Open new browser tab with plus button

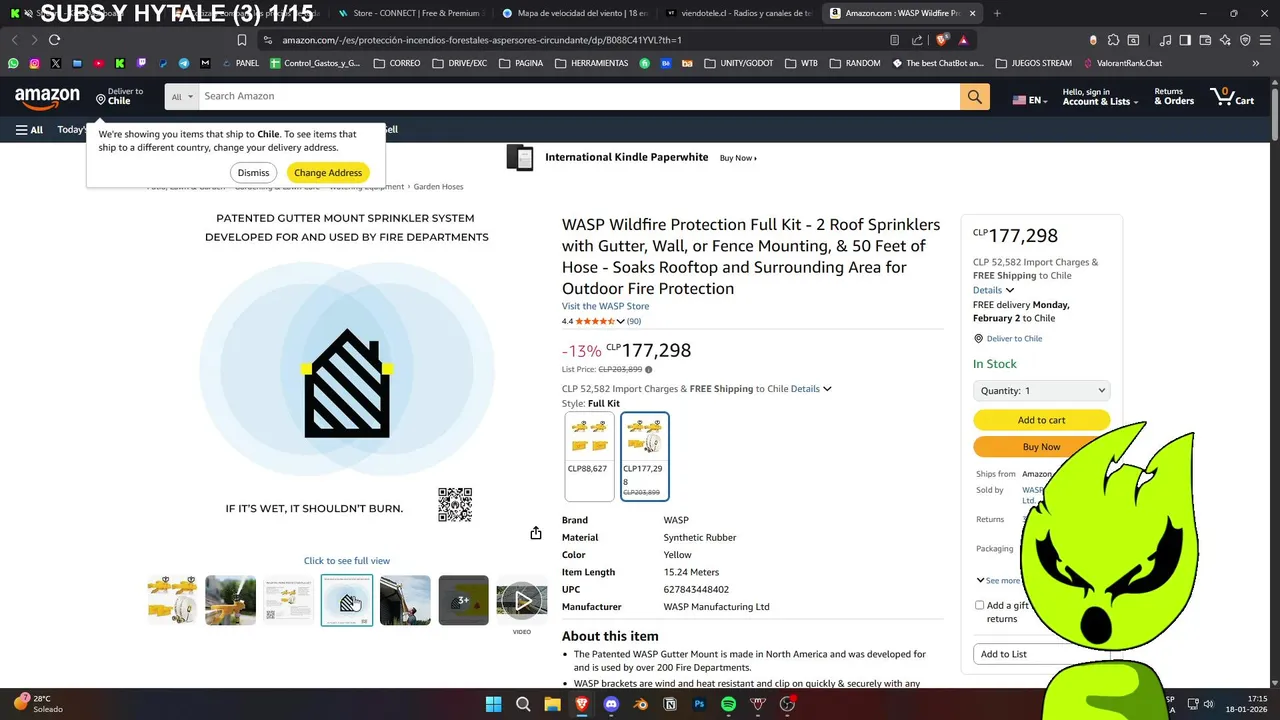tap(997, 13)
